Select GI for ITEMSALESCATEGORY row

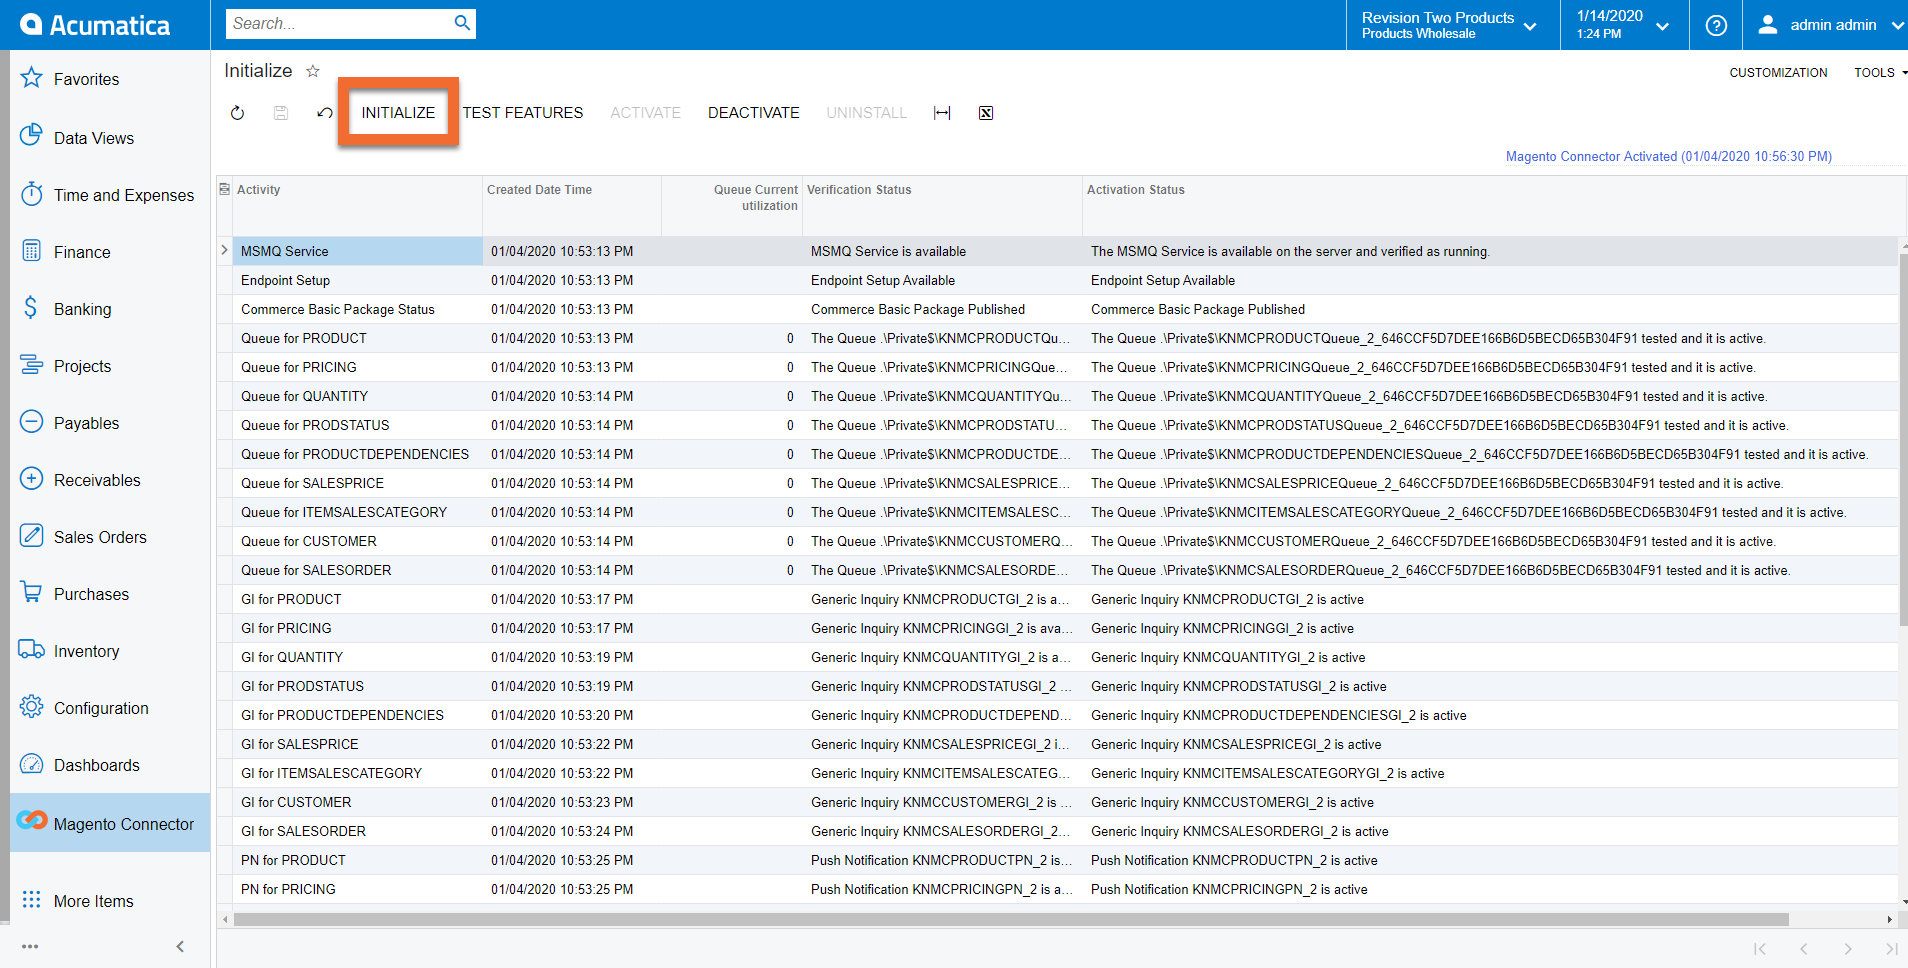[x=1059, y=773]
